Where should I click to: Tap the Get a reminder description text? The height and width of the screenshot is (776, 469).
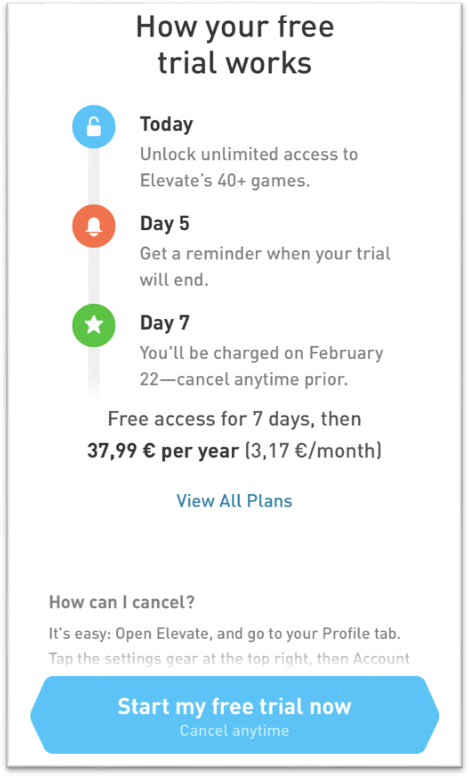pos(265,266)
